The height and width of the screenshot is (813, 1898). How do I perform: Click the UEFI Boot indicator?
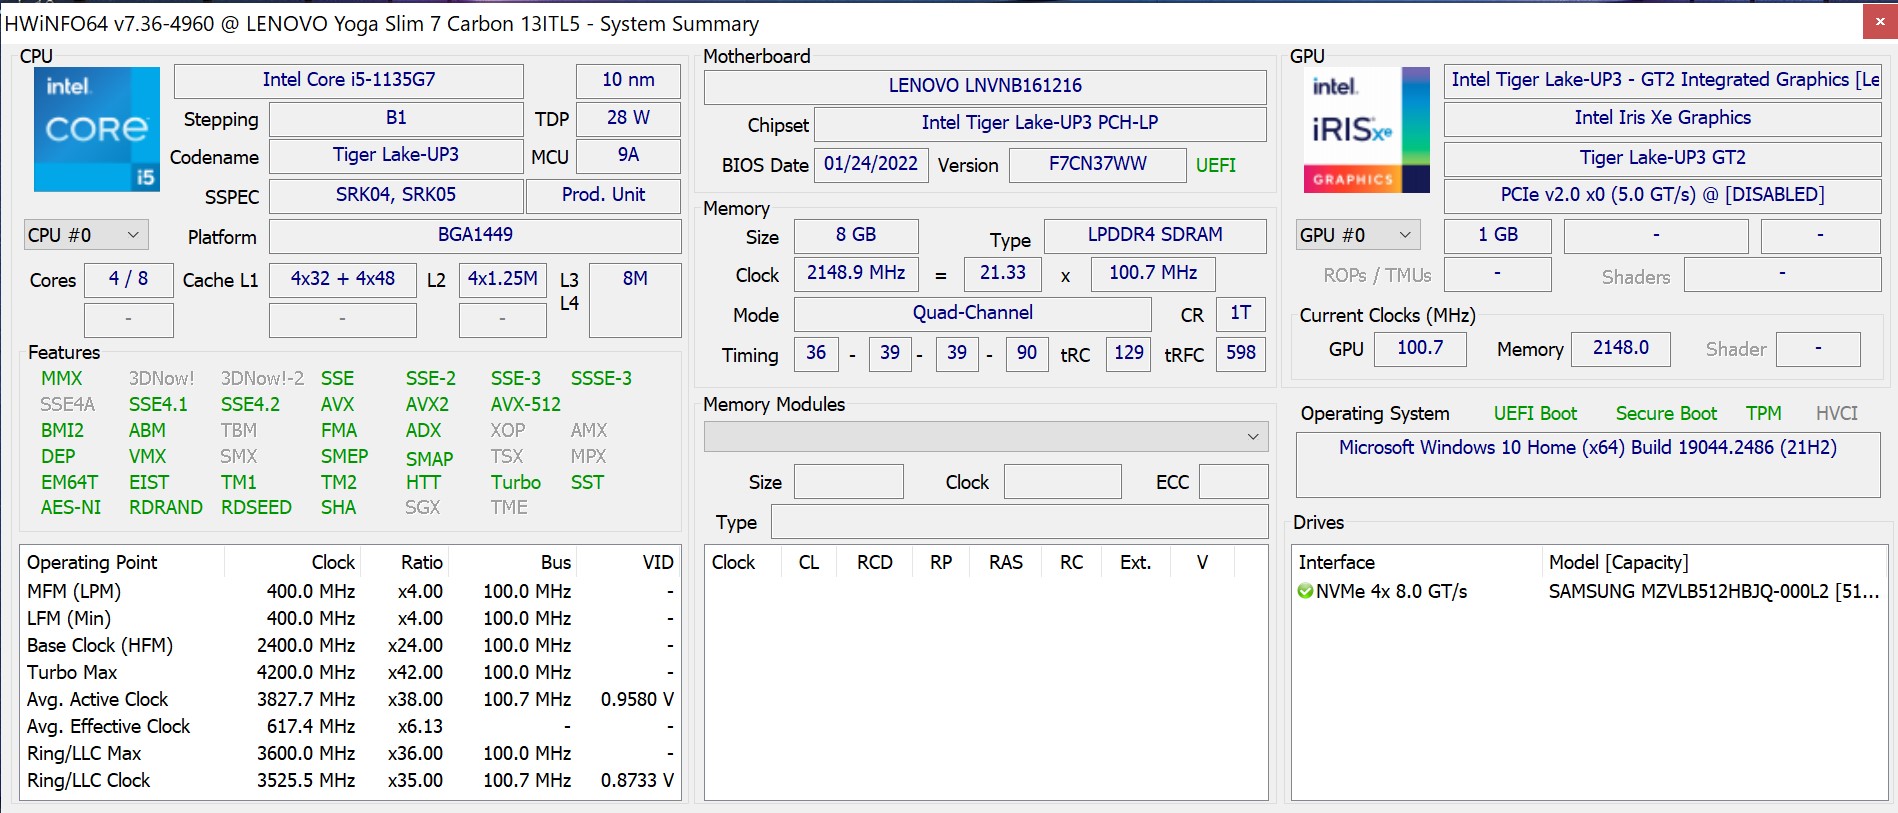pyautogui.click(x=1535, y=414)
